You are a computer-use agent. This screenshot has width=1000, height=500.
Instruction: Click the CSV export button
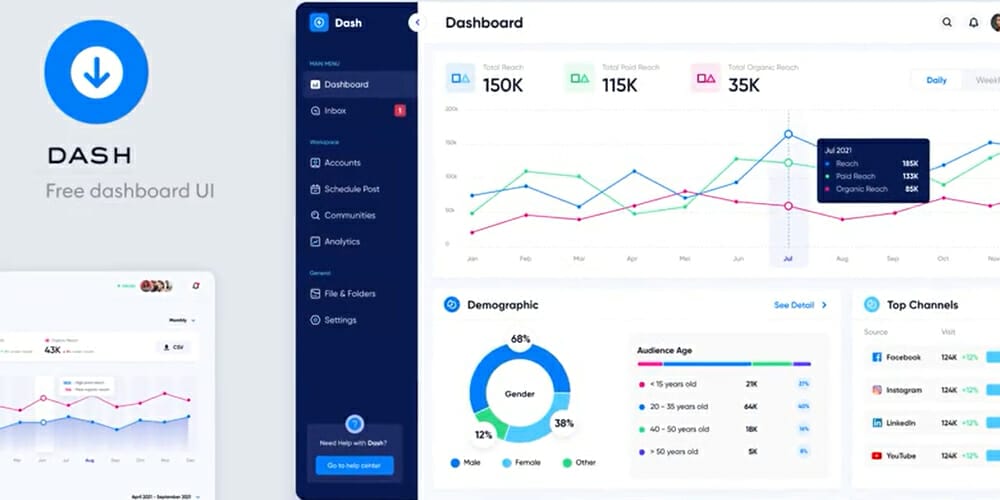coord(174,348)
